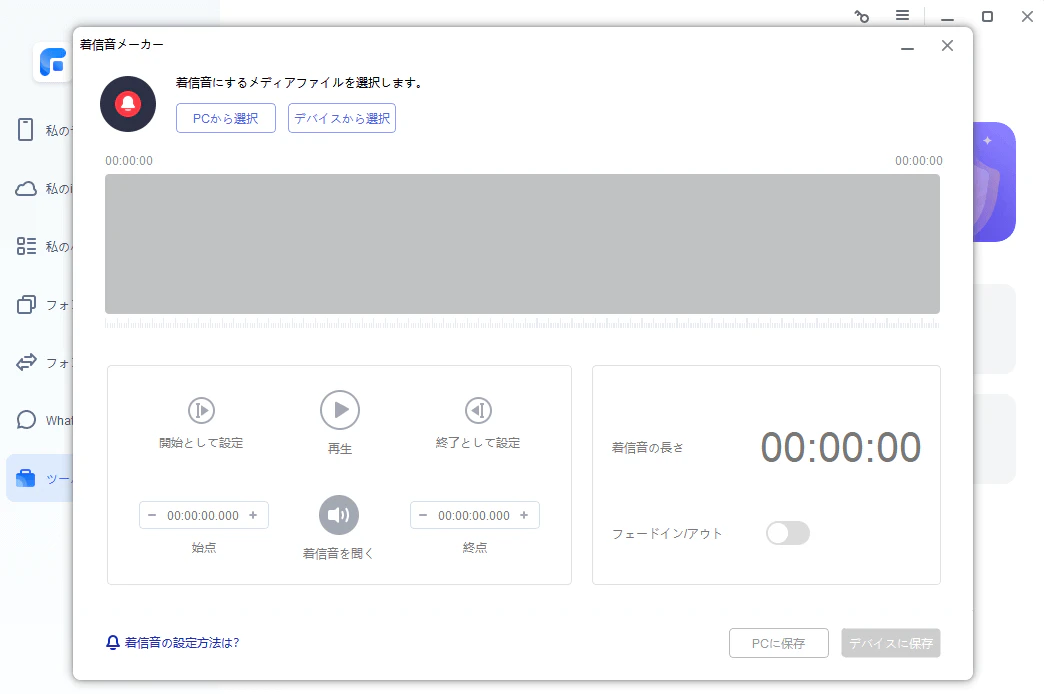
Task: Open the copy squares sidebar icon
Action: [26, 304]
